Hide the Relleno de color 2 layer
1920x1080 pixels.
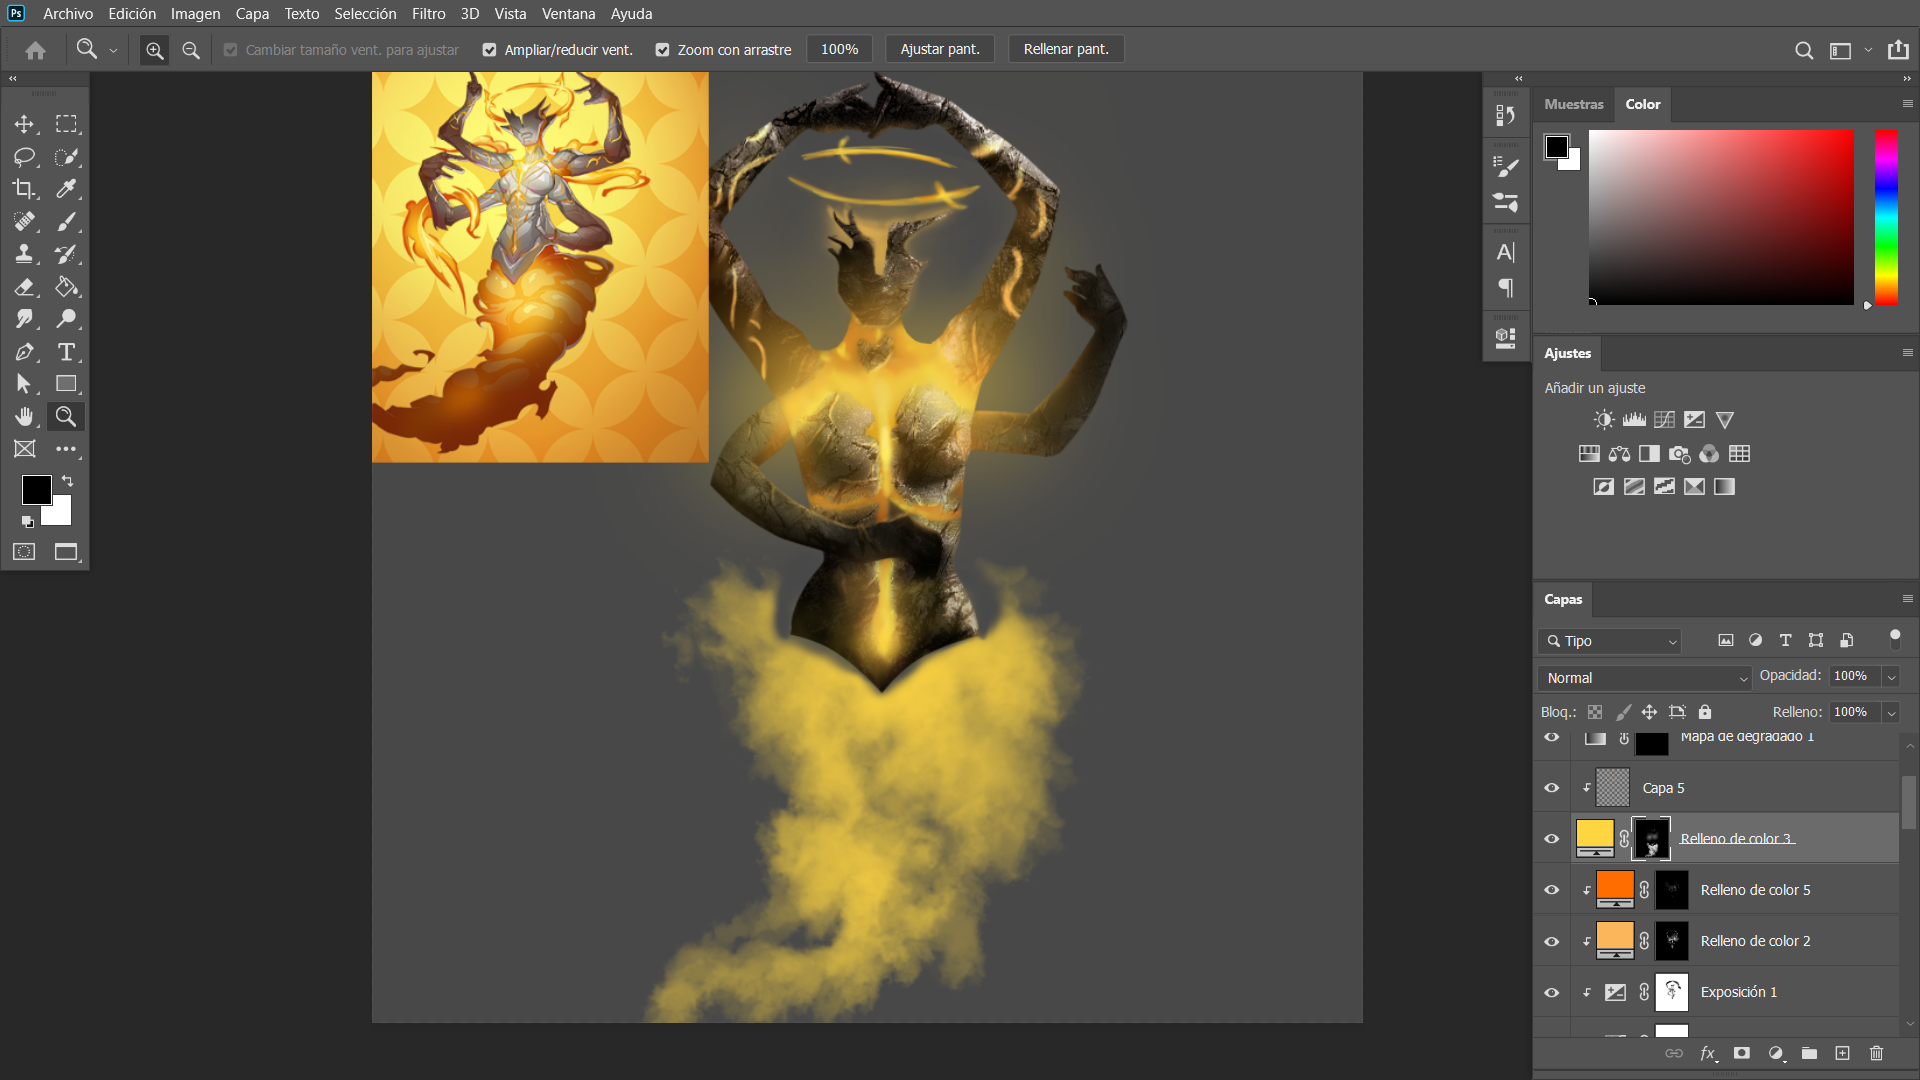click(1552, 941)
